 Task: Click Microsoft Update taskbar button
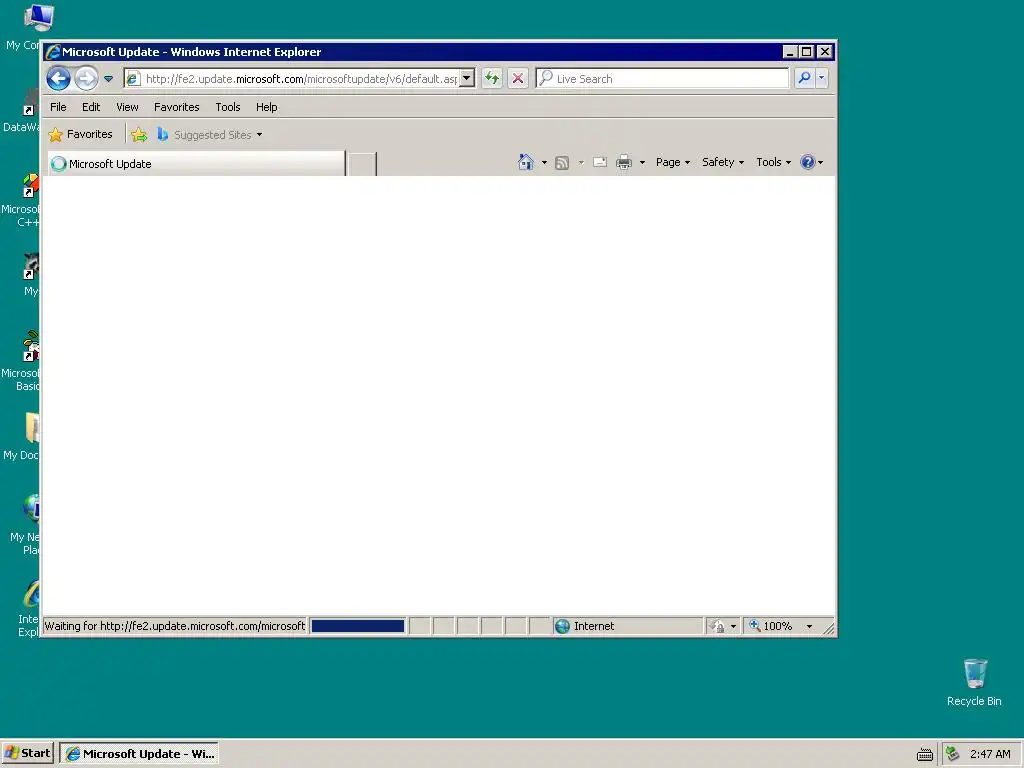coord(139,754)
